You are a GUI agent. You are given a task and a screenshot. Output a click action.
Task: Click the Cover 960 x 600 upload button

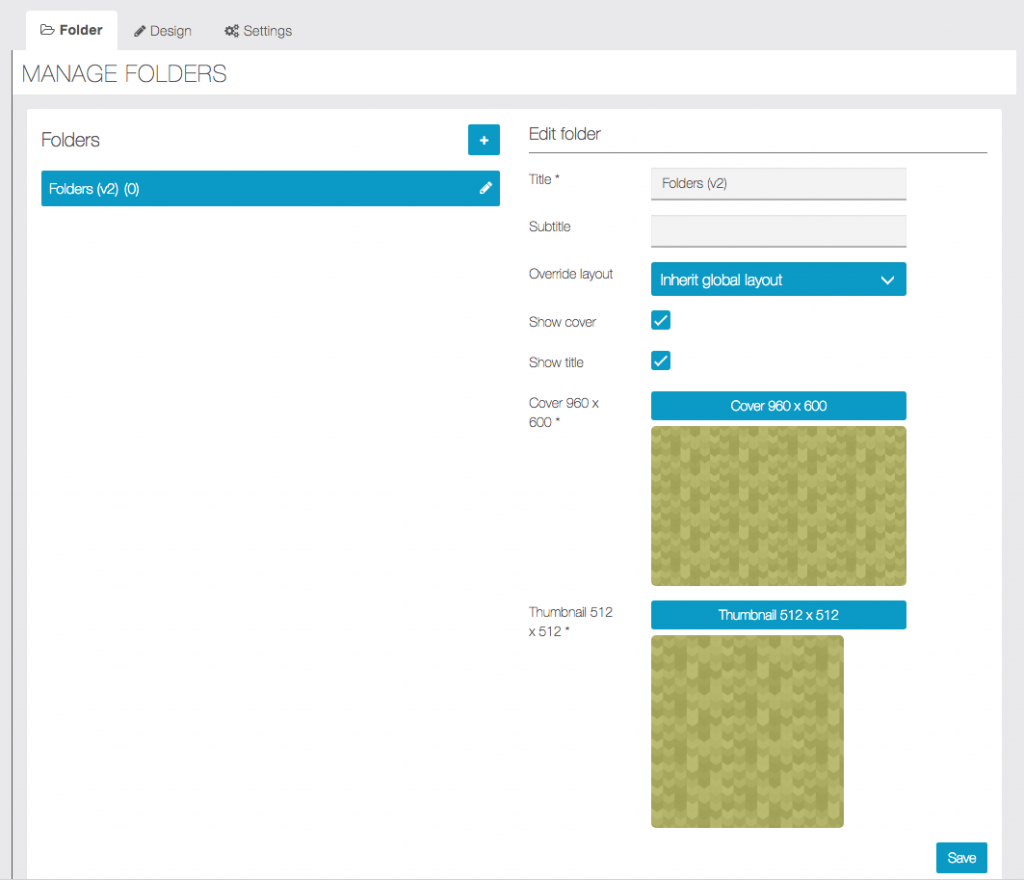(778, 406)
